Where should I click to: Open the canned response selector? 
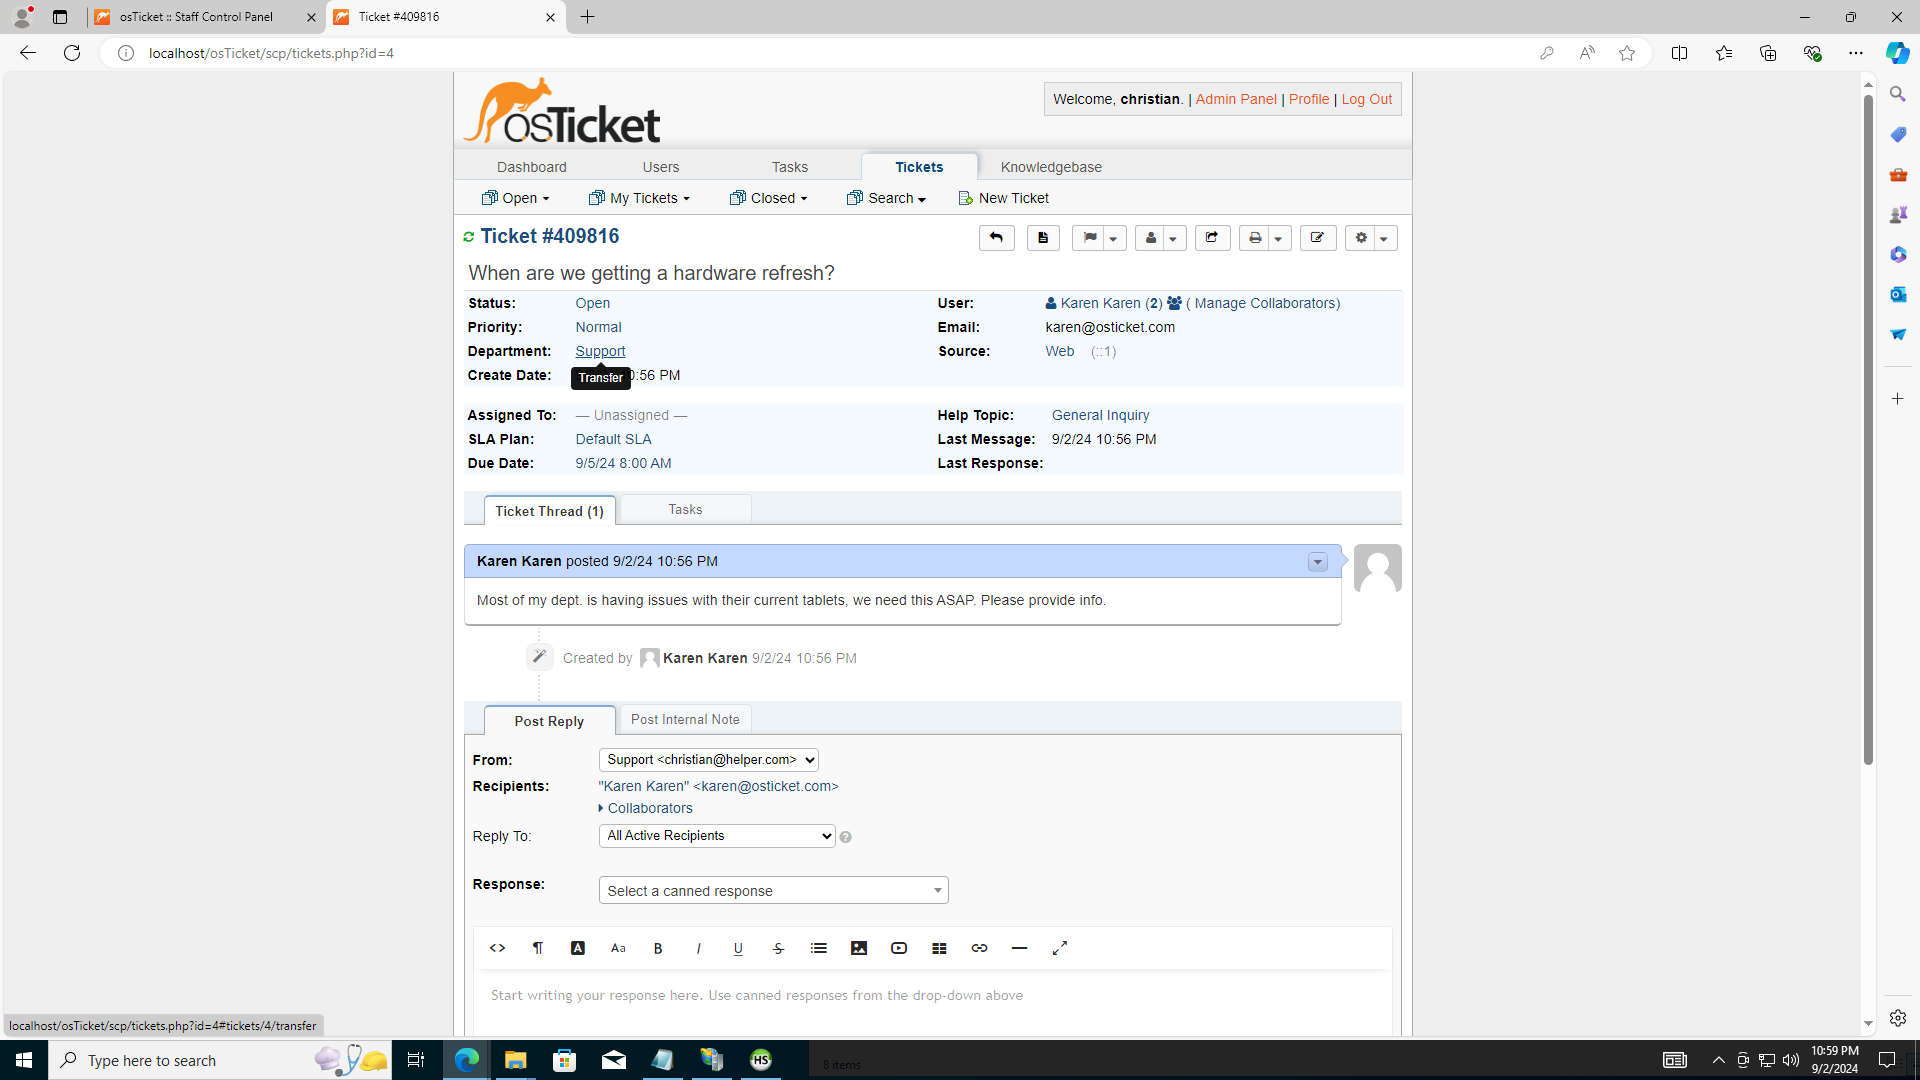(772, 890)
